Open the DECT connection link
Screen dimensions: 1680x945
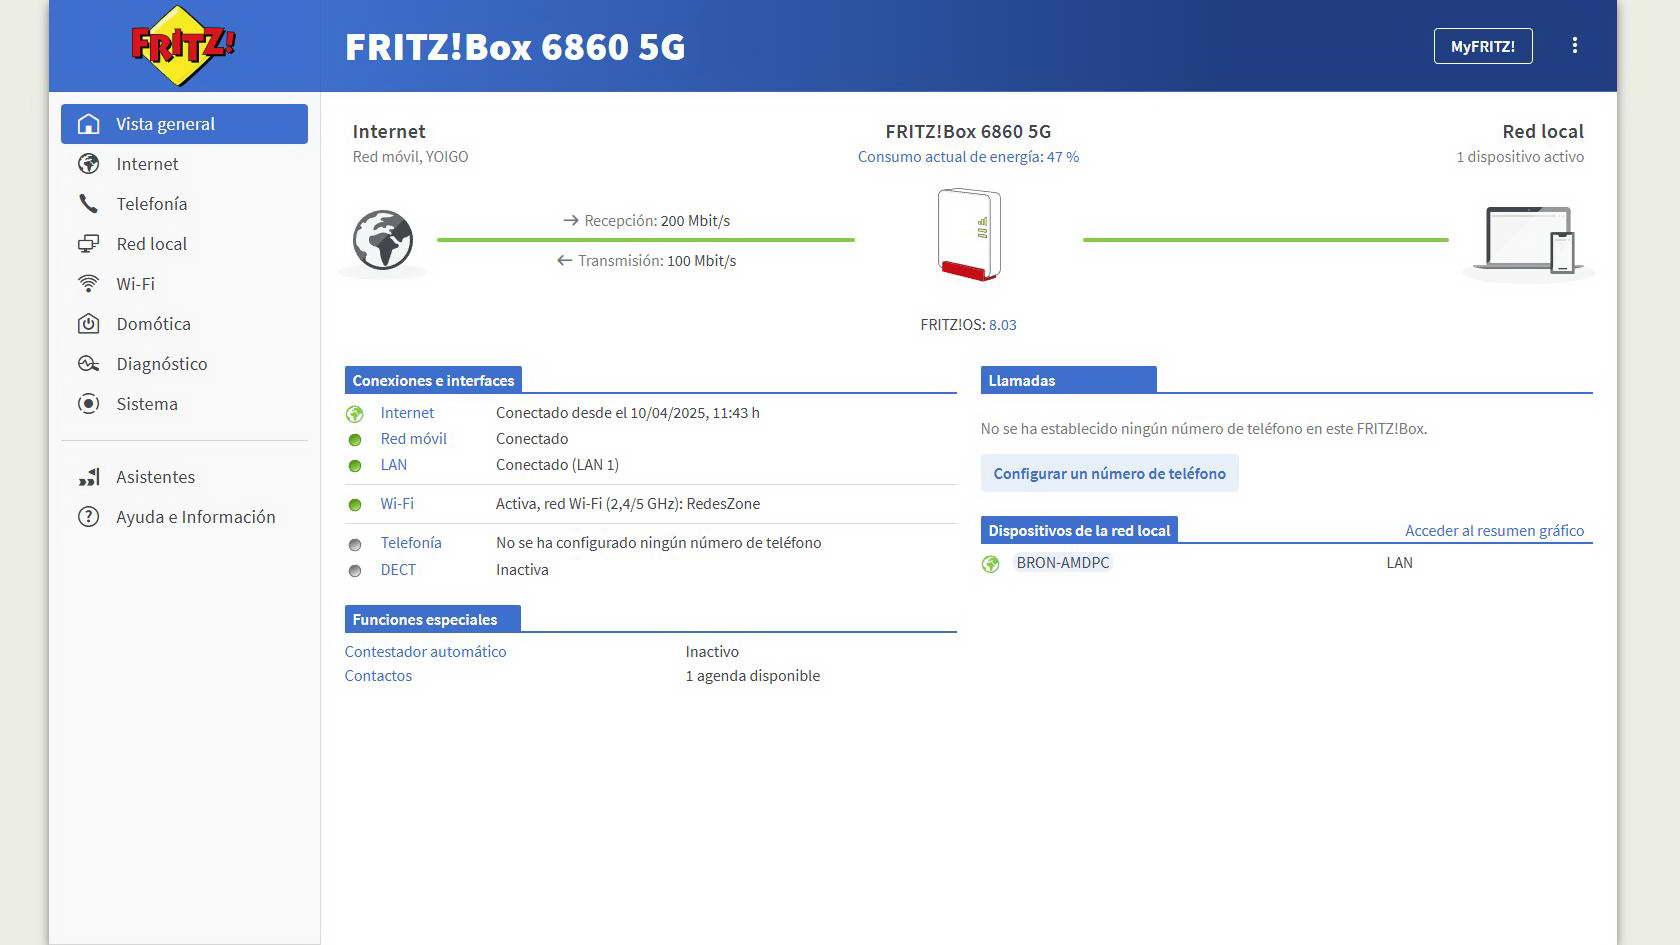pyautogui.click(x=398, y=570)
